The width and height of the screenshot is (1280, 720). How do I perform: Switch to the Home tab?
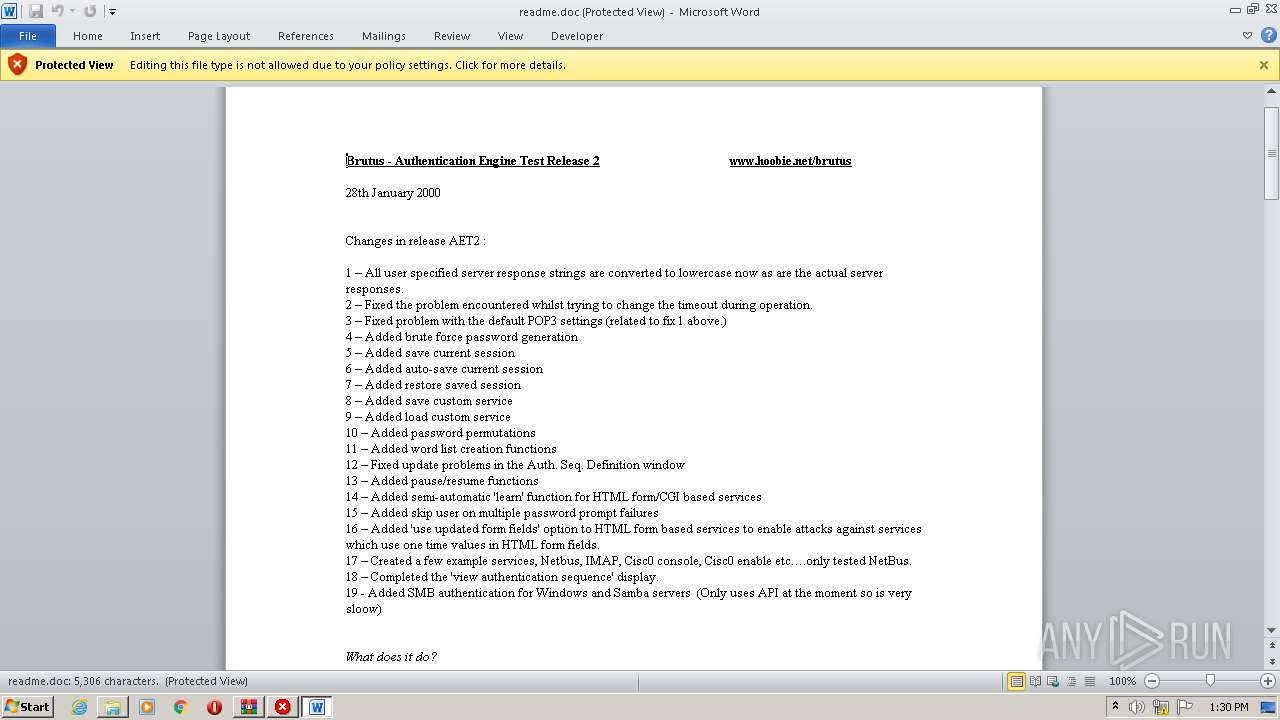click(88, 36)
